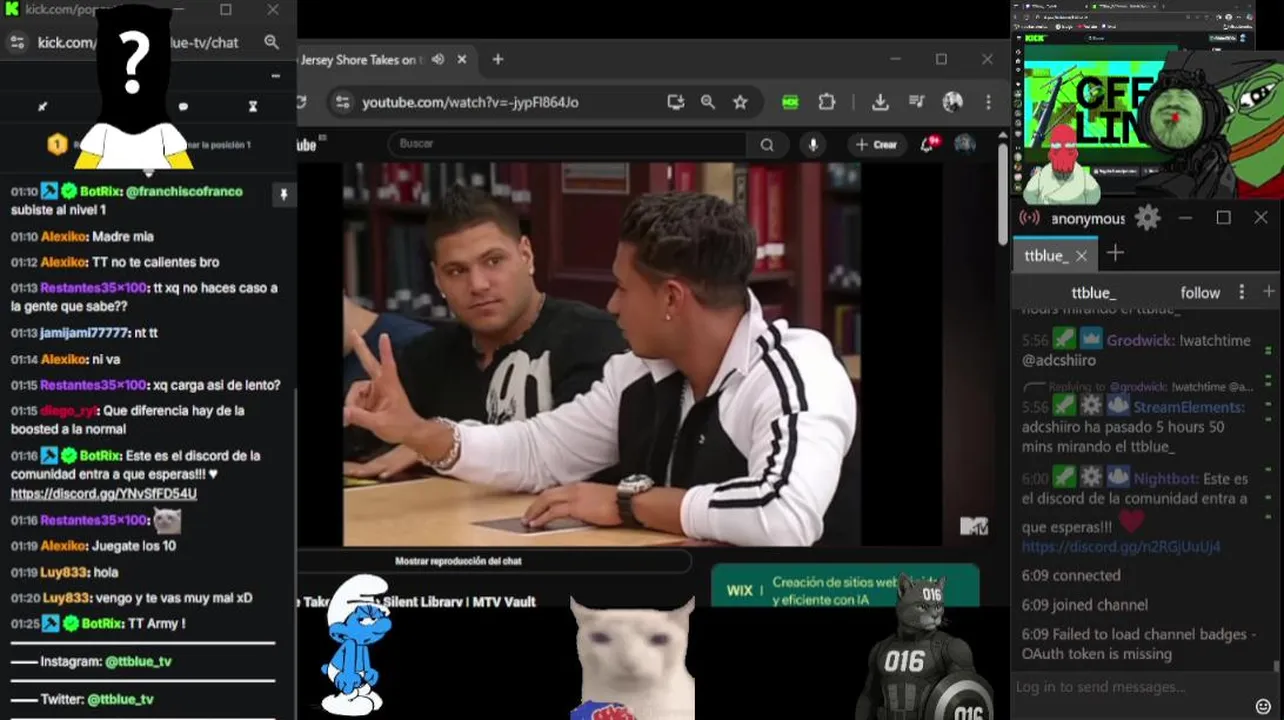Screen dimensions: 1284x720
Task: Open the browser extensions puzzle icon
Action: coord(827,102)
